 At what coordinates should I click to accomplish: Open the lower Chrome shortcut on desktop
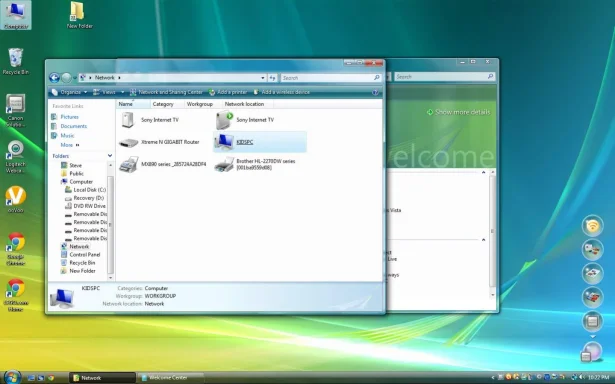point(16,295)
